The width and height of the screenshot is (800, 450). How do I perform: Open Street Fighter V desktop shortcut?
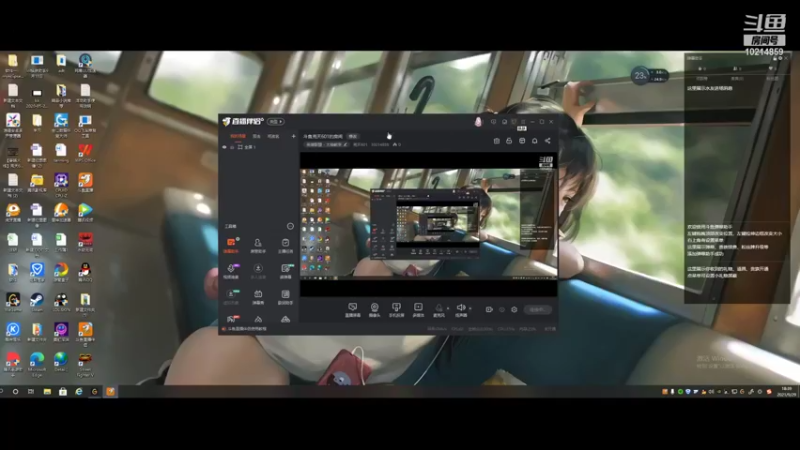coord(85,364)
